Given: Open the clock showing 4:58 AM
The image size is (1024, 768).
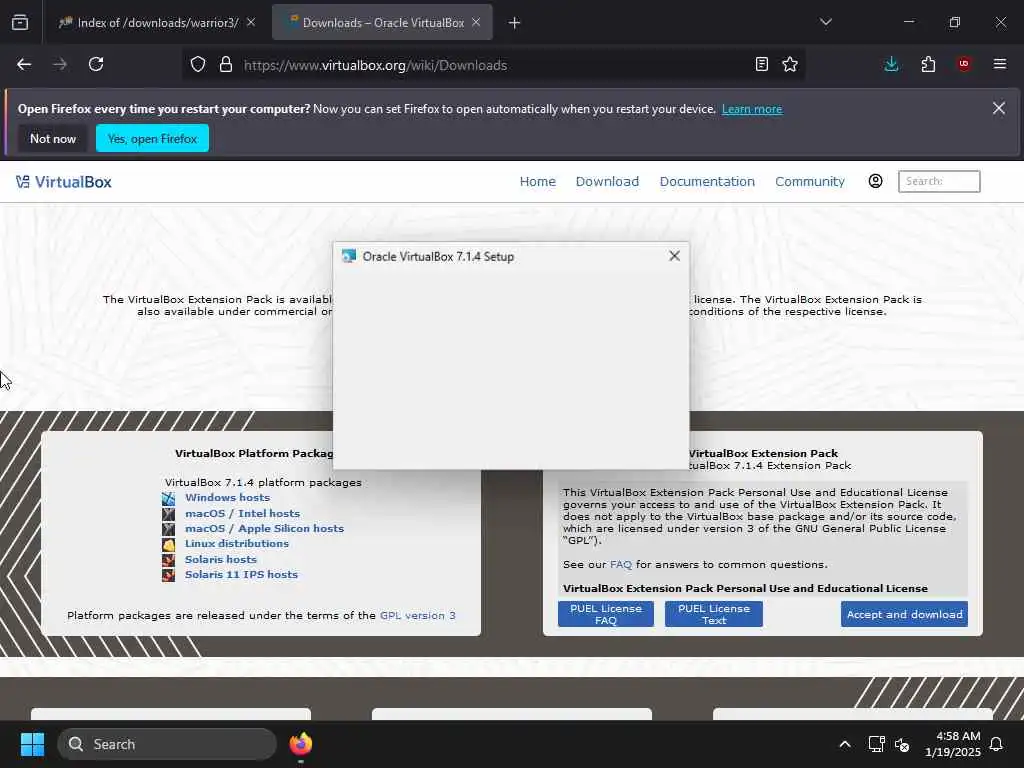Looking at the screenshot, I should [952, 744].
